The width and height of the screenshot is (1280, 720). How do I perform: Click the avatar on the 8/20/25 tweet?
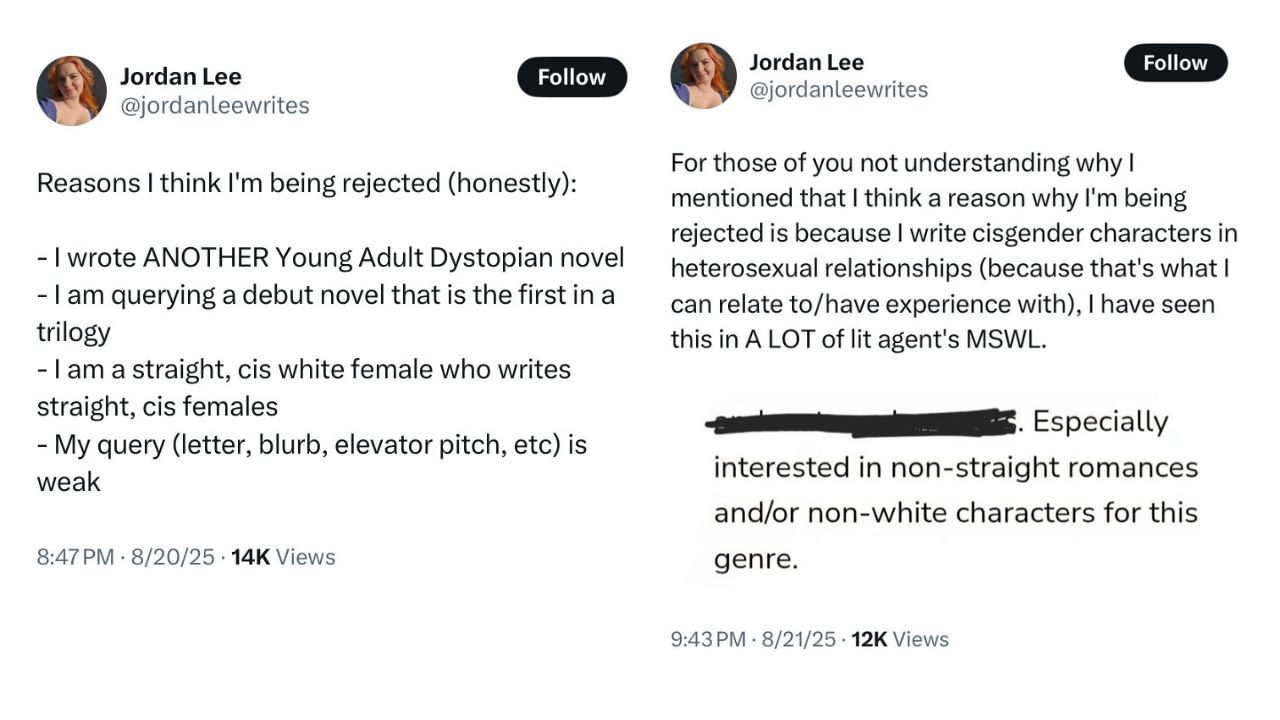[71, 91]
